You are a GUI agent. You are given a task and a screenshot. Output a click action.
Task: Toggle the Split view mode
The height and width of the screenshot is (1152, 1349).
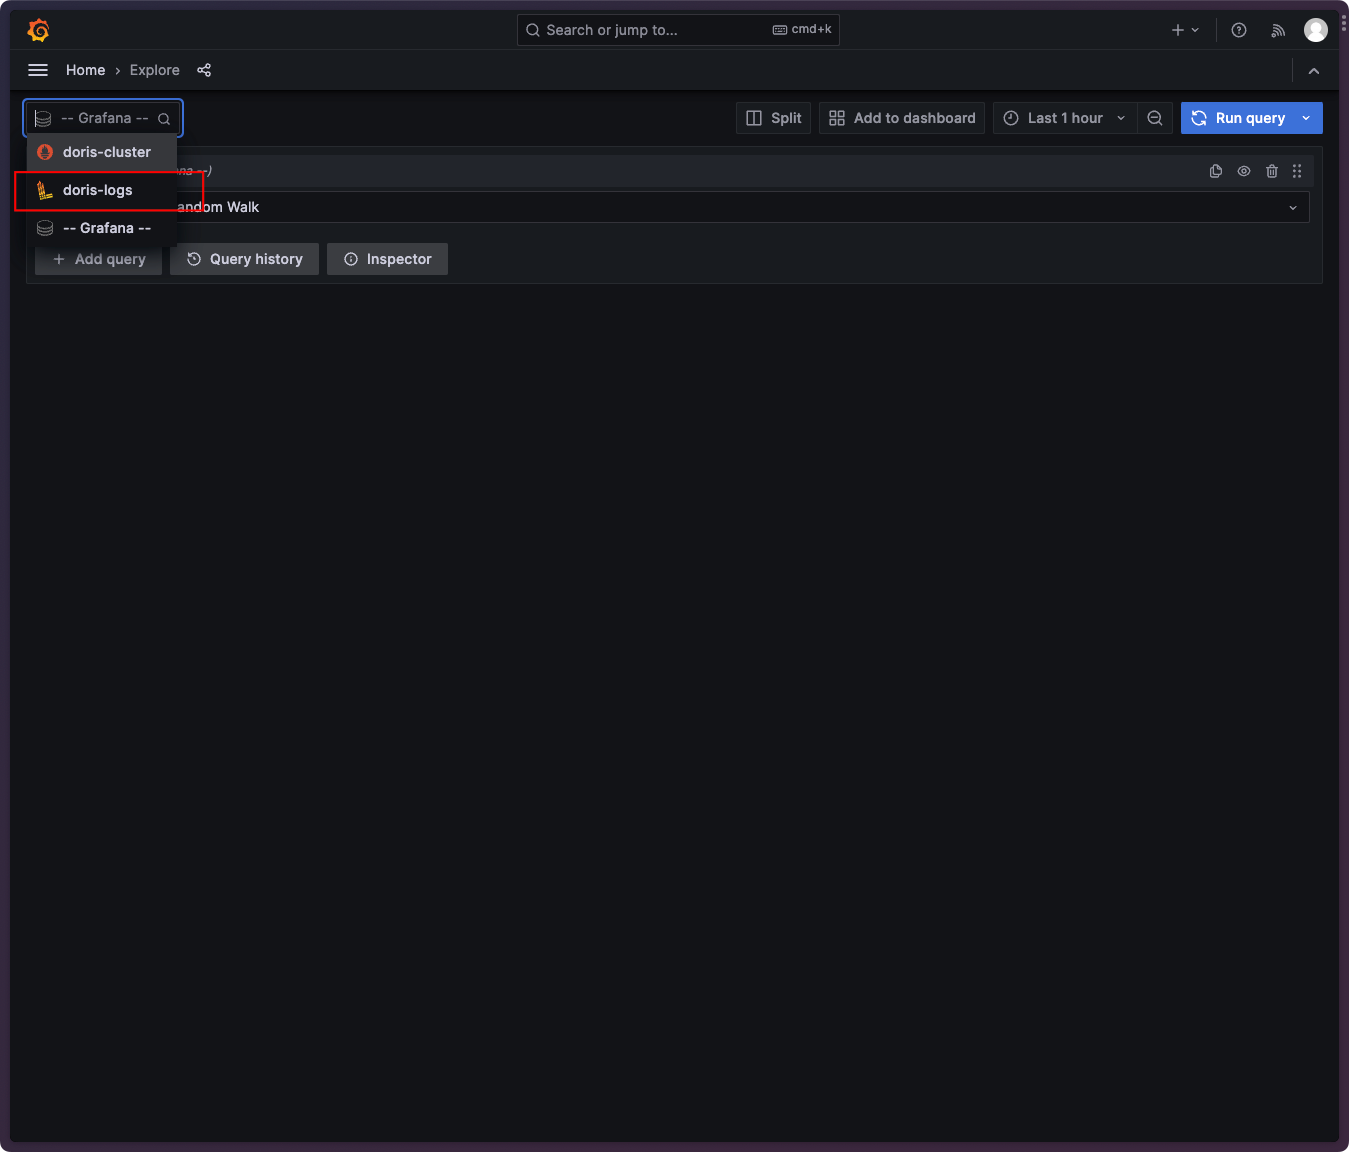click(773, 118)
